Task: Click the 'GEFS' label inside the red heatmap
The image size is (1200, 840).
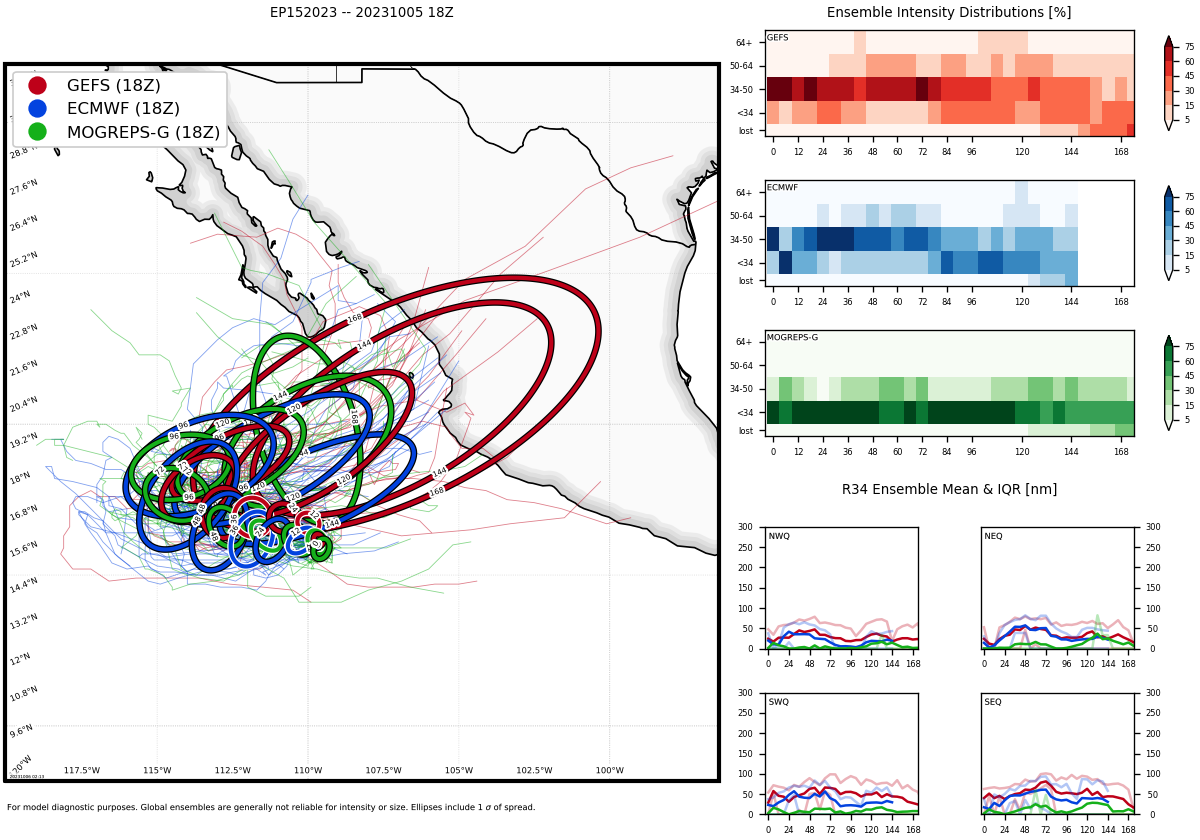Action: click(x=778, y=38)
